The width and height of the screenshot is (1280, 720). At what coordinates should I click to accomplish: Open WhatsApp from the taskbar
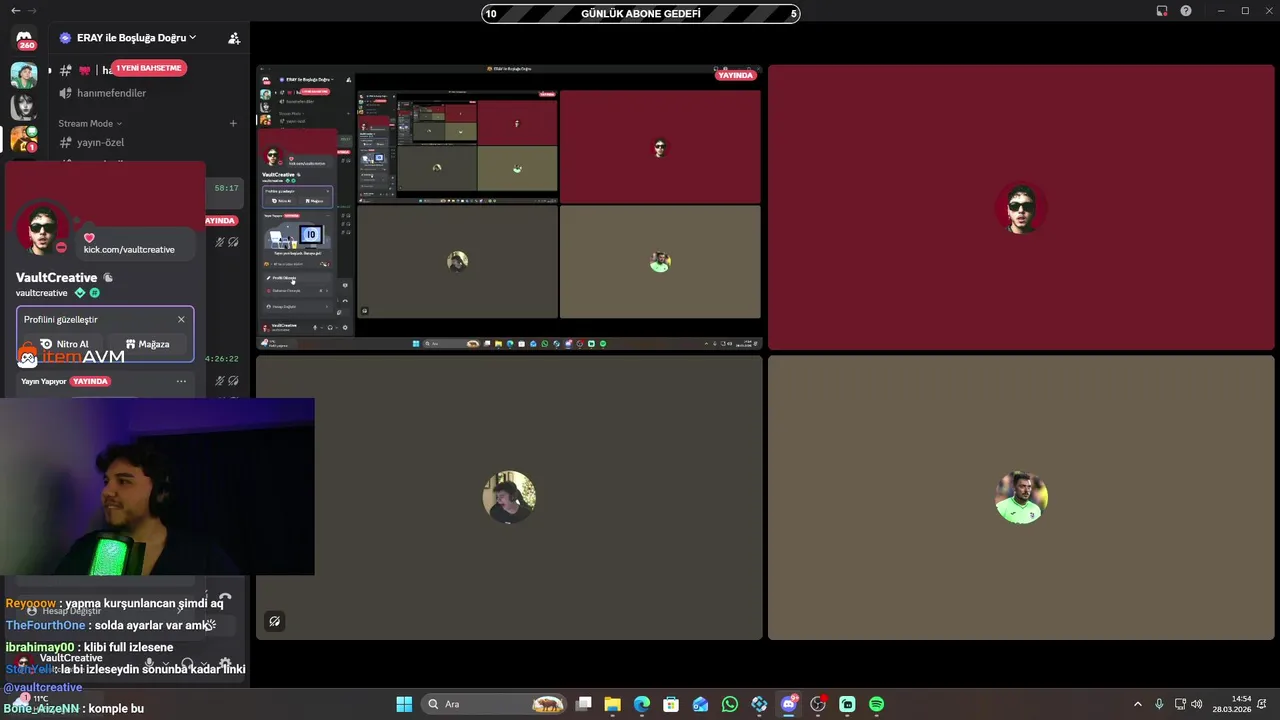tap(730, 704)
